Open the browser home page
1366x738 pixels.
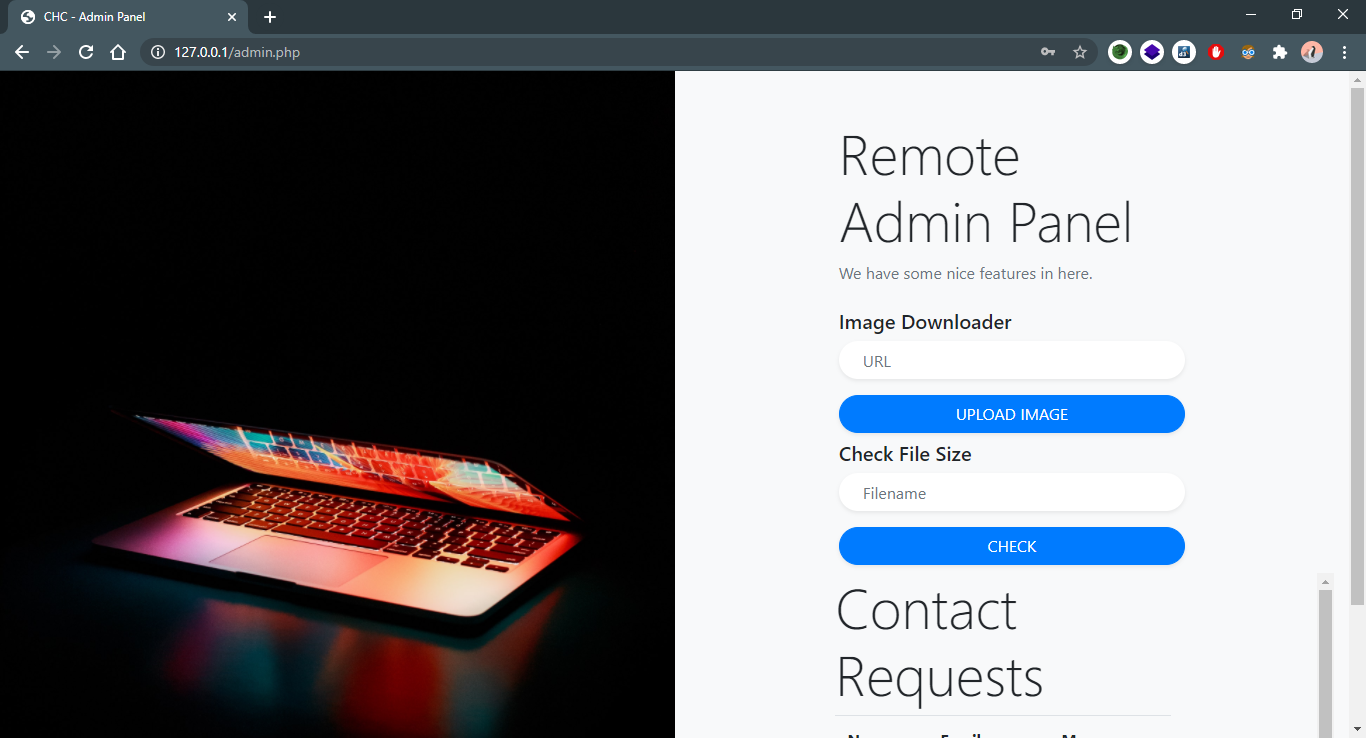[x=118, y=52]
